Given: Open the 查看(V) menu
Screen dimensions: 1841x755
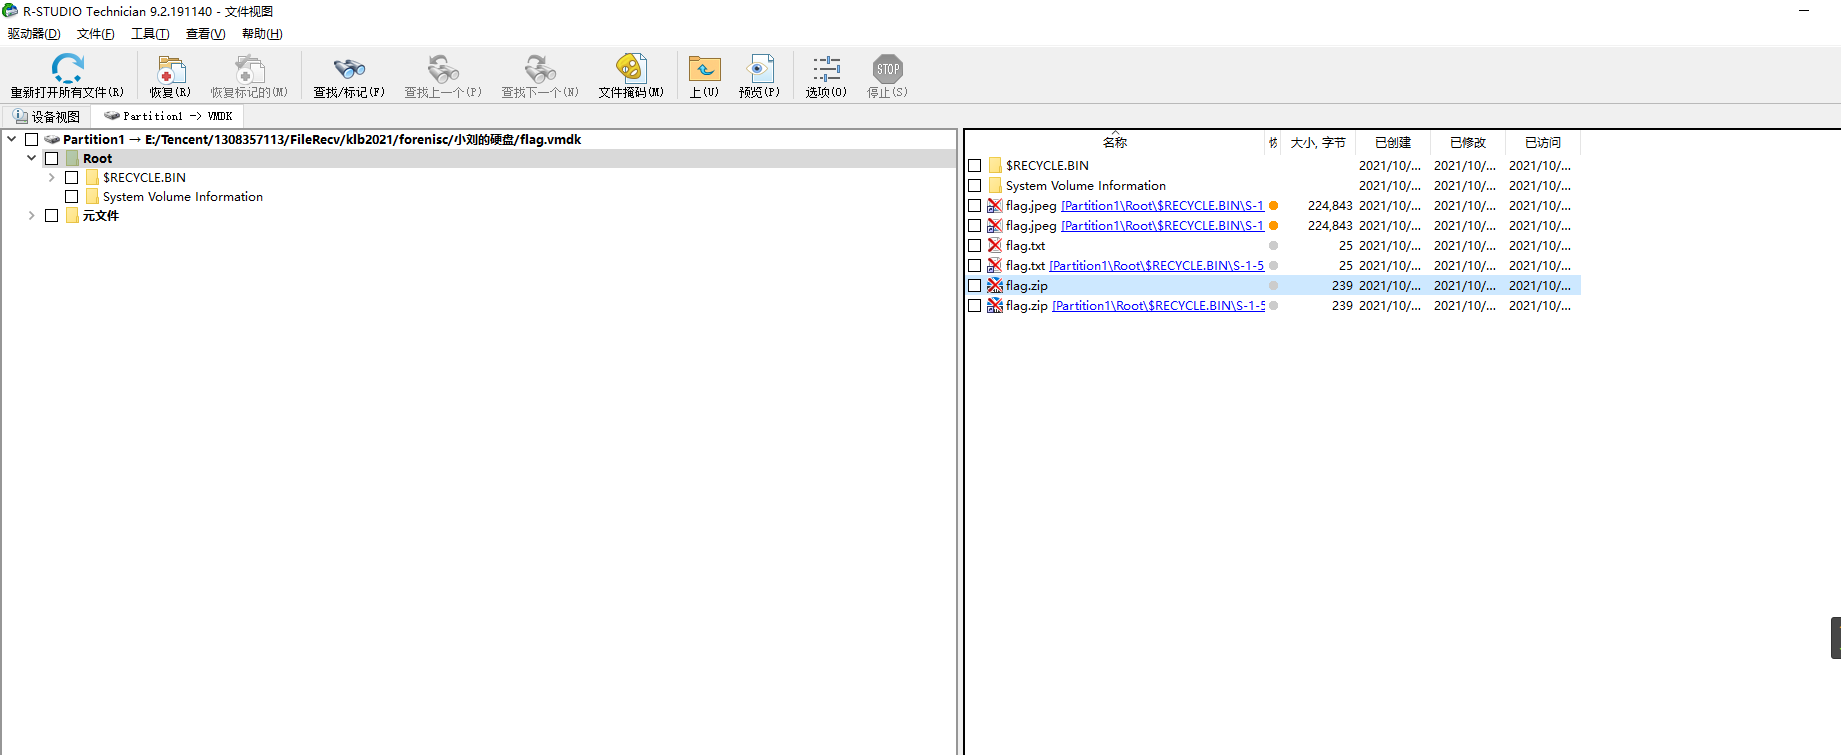Looking at the screenshot, I should point(205,34).
